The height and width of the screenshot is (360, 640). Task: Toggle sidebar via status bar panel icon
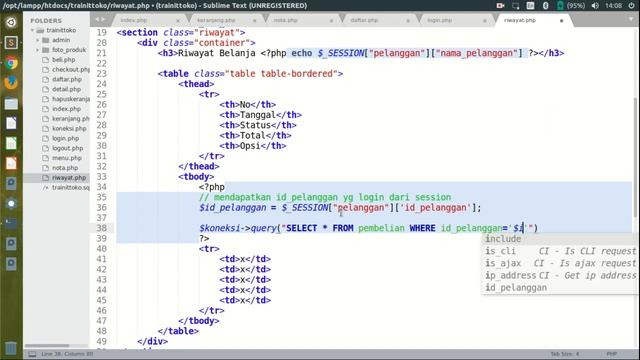(x=32, y=354)
